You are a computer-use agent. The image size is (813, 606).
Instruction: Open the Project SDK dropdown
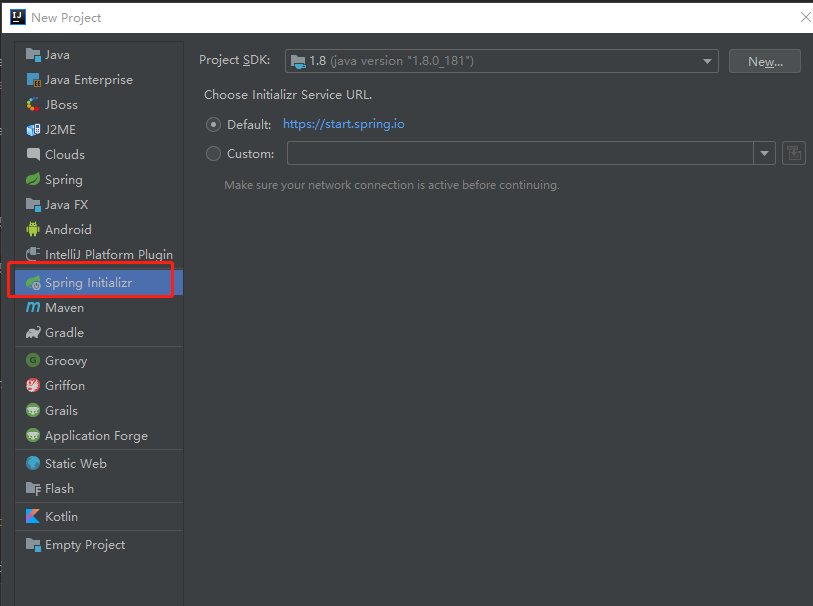501,61
